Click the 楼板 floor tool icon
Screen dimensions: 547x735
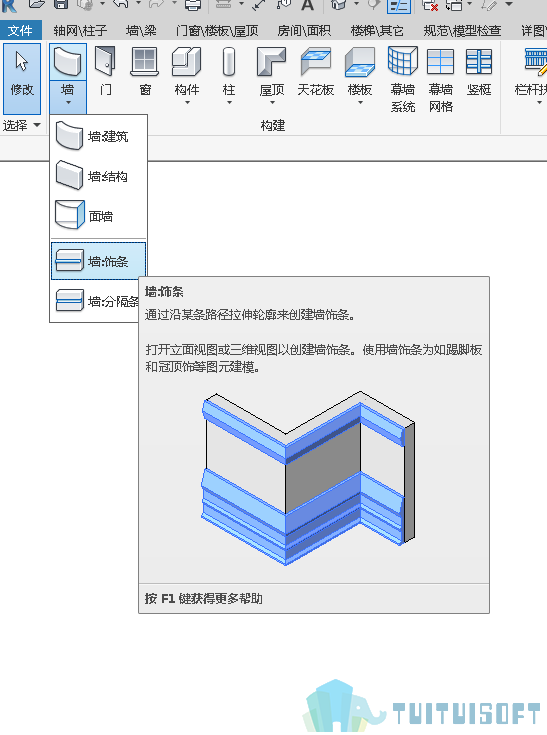click(x=360, y=62)
